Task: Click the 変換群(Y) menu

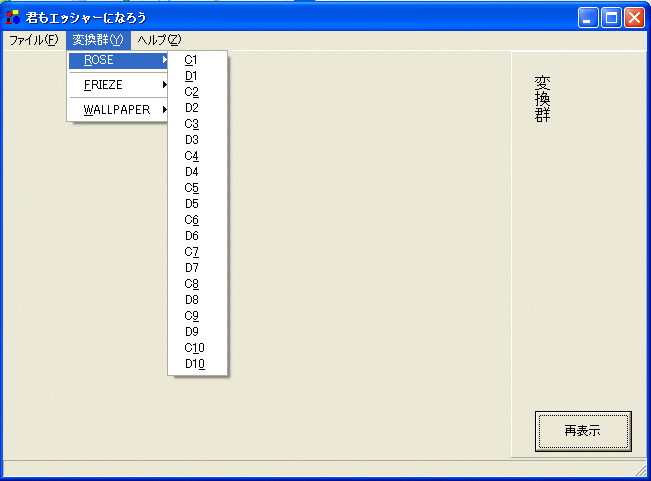Action: click(x=98, y=40)
